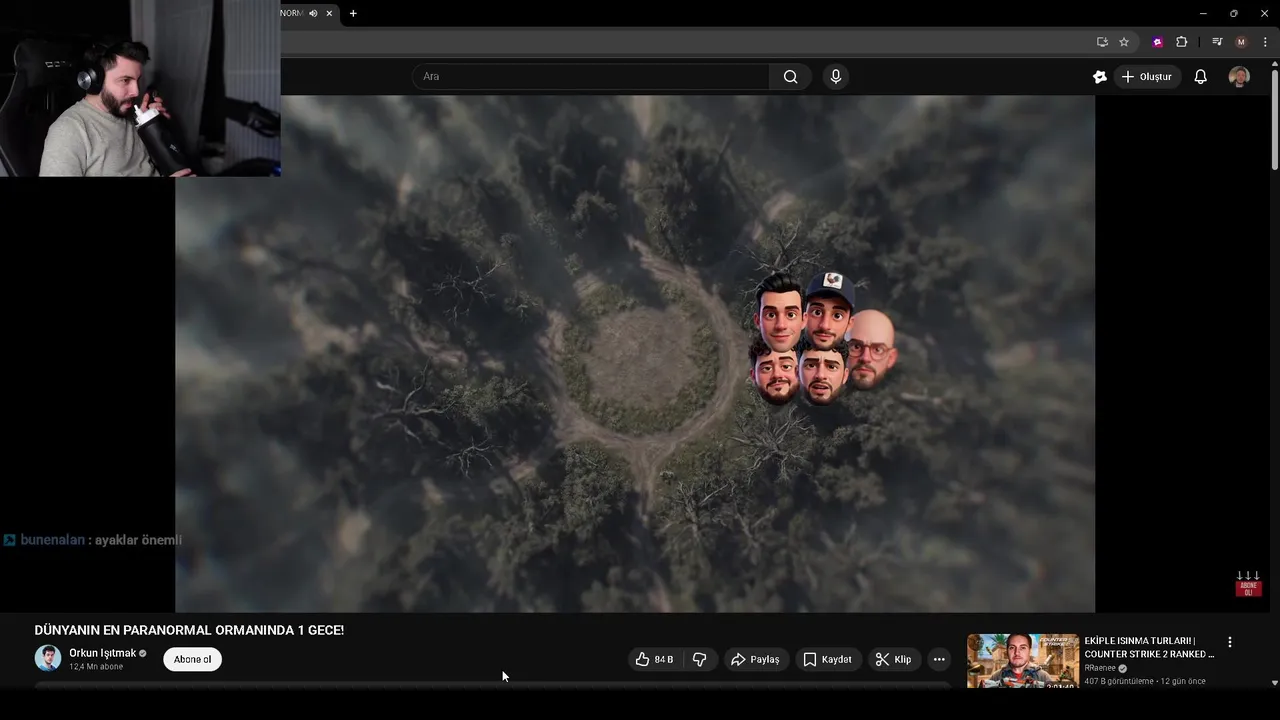1280x720 pixels.
Task: Open a new tab with the plus
Action: (x=353, y=13)
